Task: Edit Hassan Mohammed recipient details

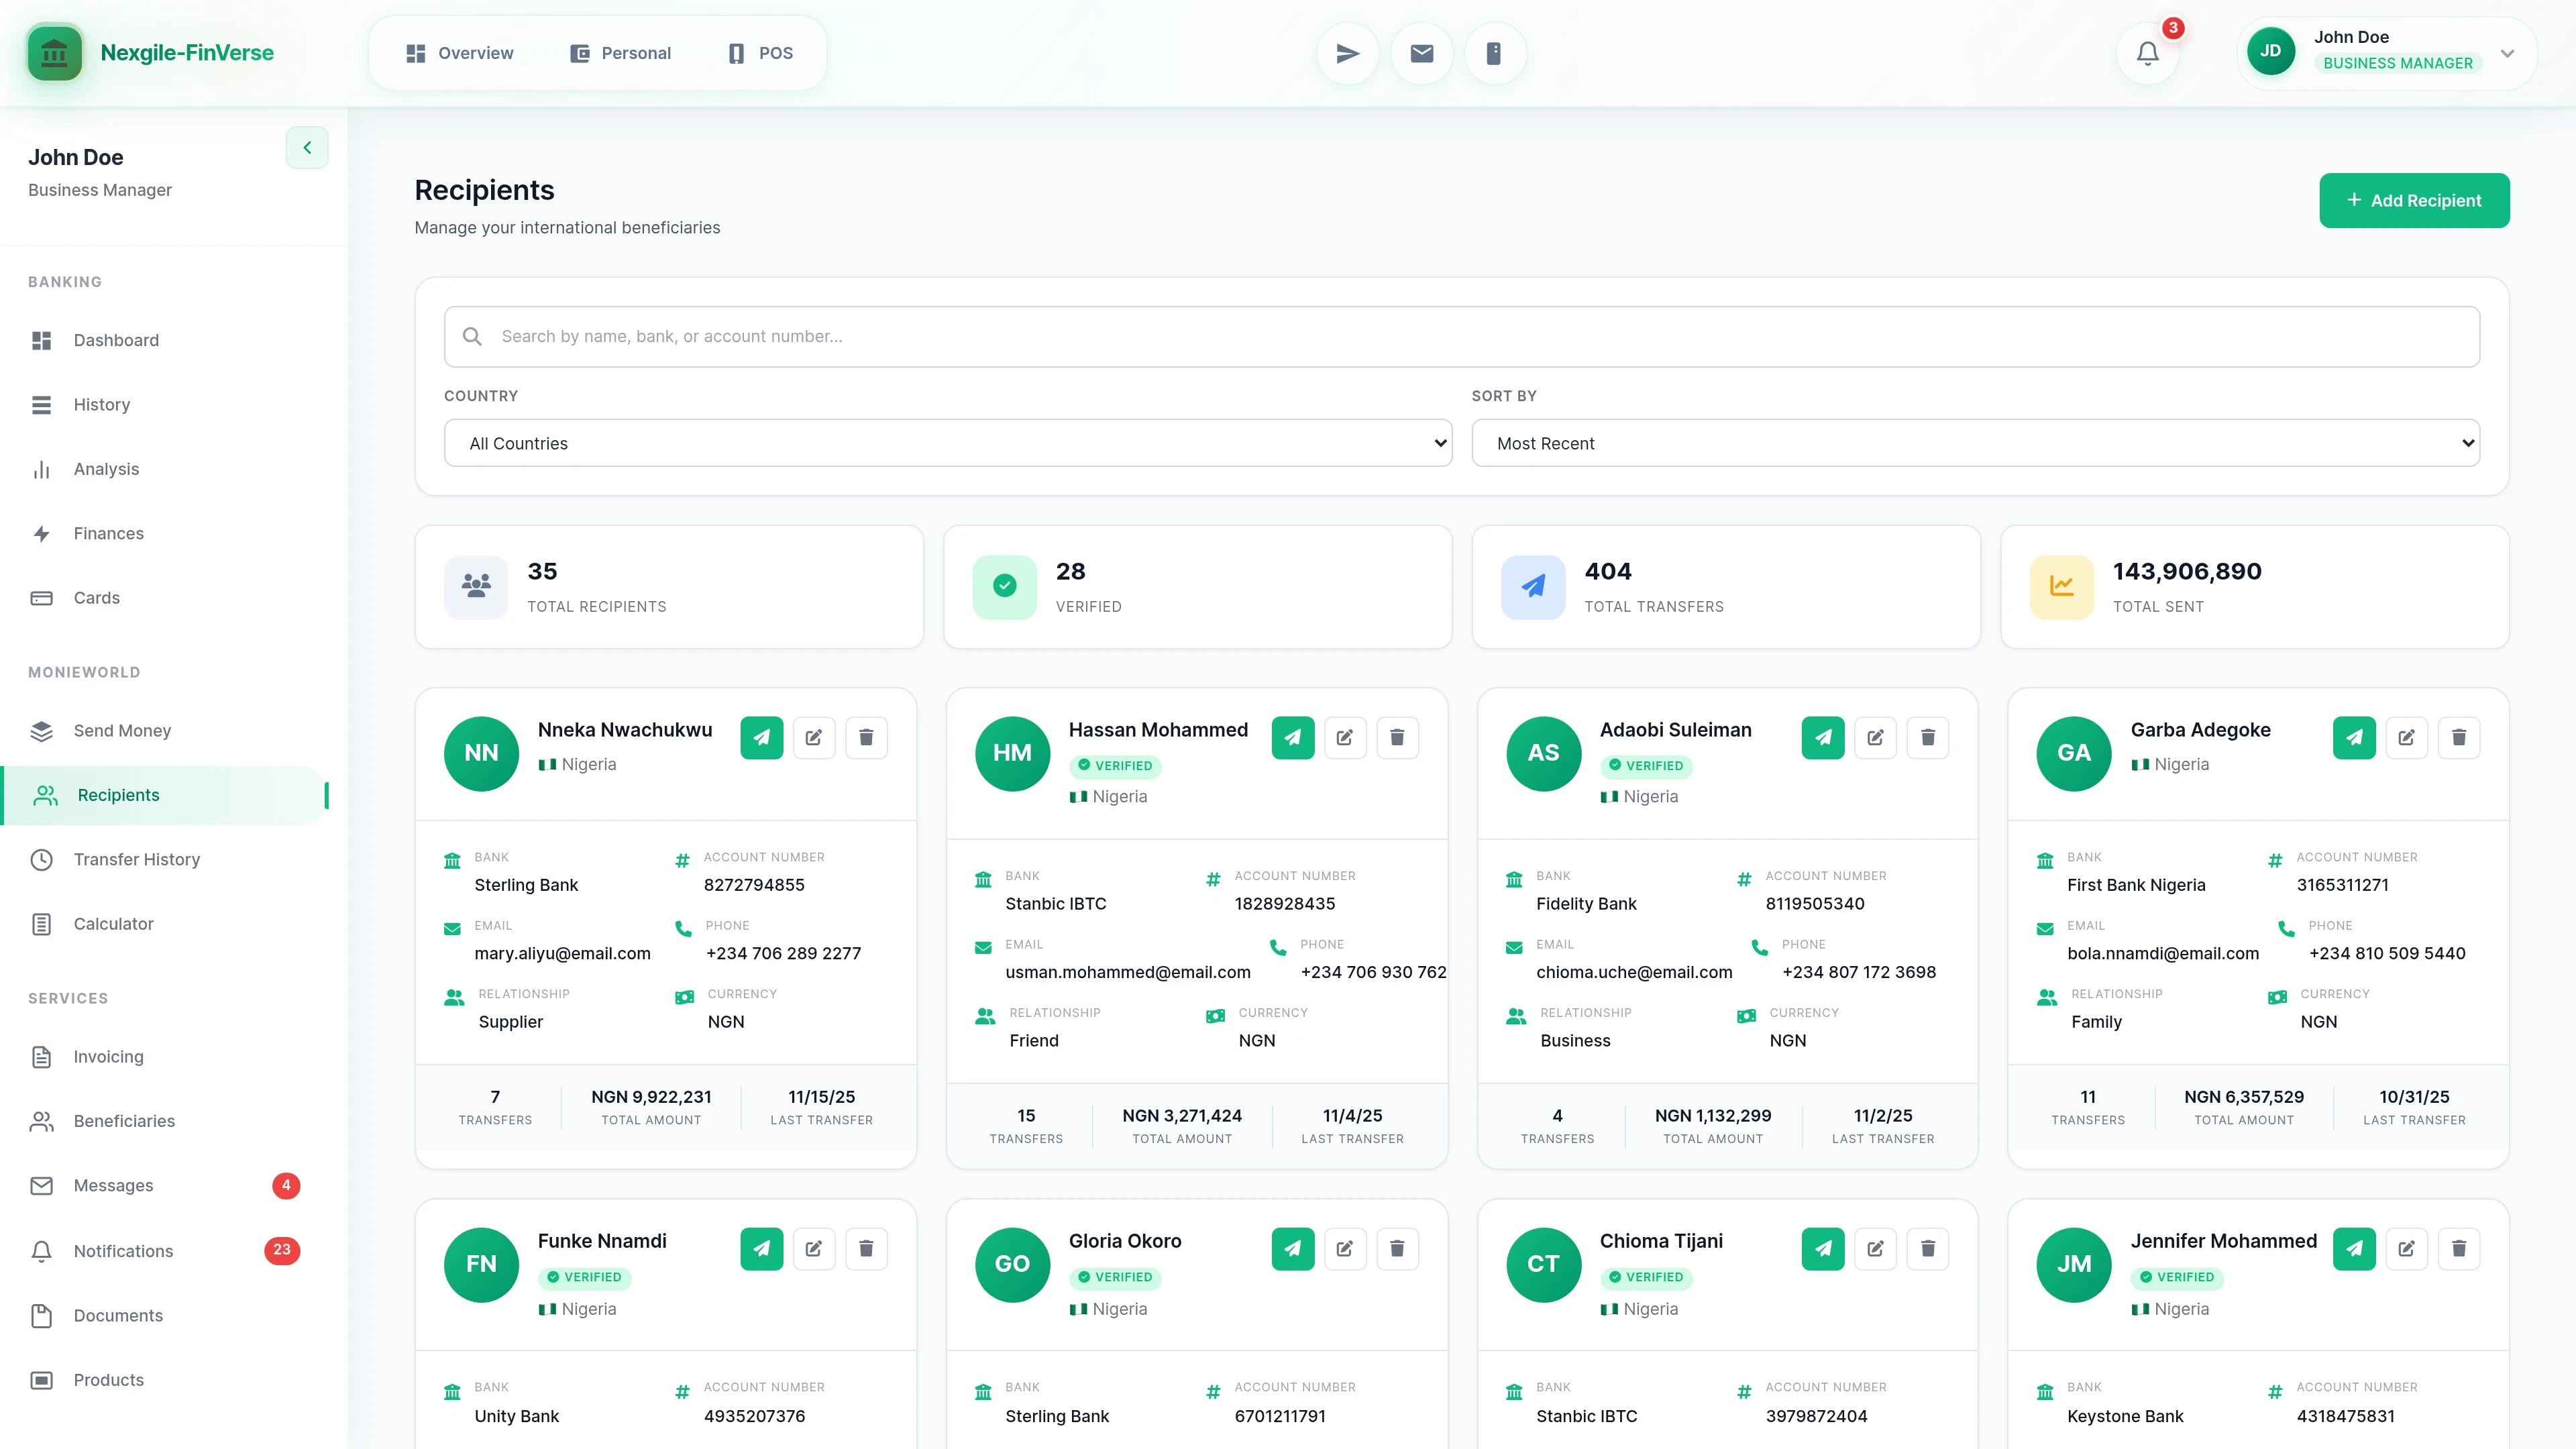Action: (1344, 738)
